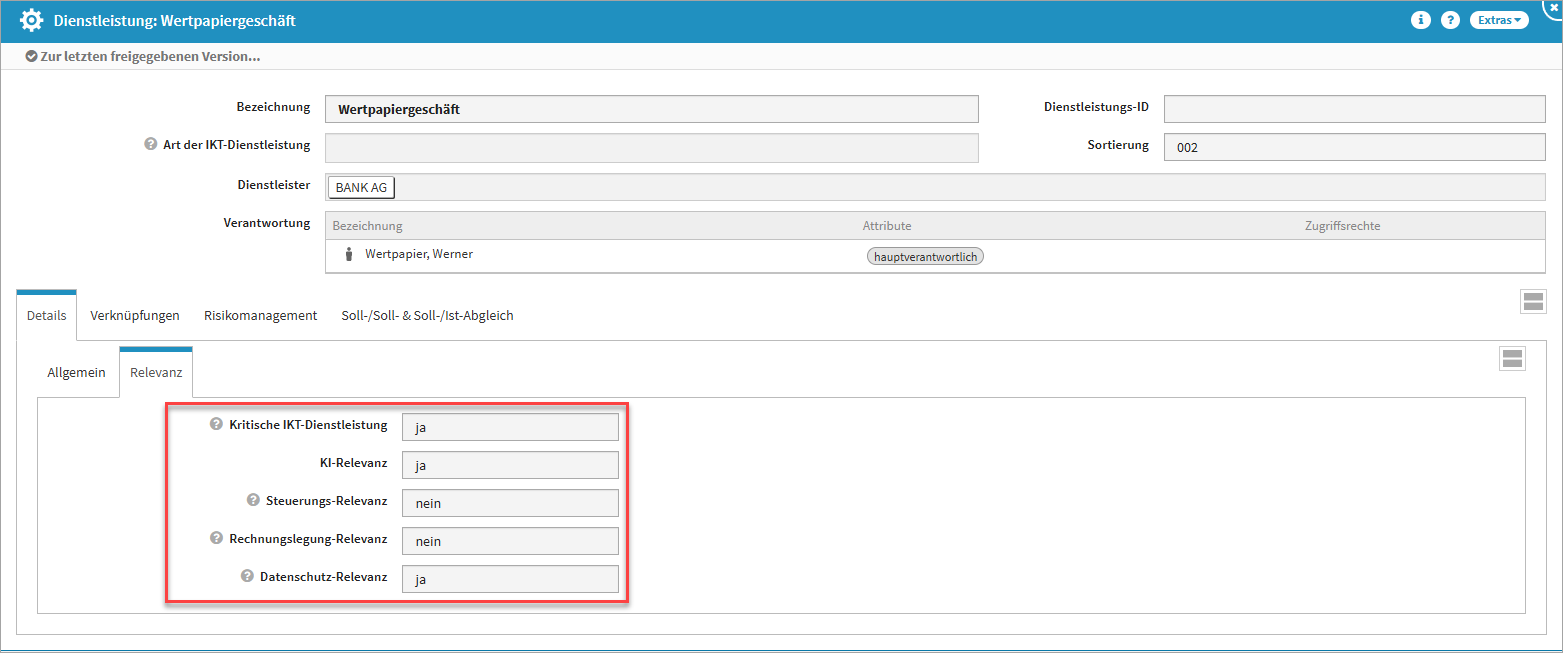Screen dimensions: 1563x653
Task: Click help icon beside Rechnungslegung-Relevanz
Action: coord(216,538)
